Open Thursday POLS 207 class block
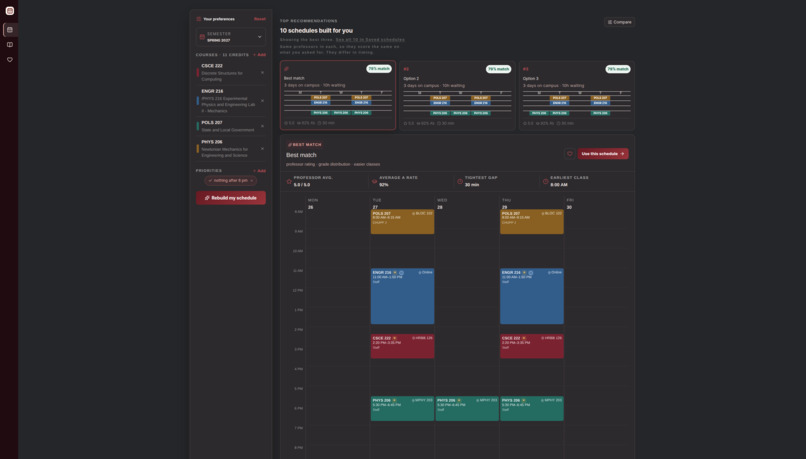 532,222
